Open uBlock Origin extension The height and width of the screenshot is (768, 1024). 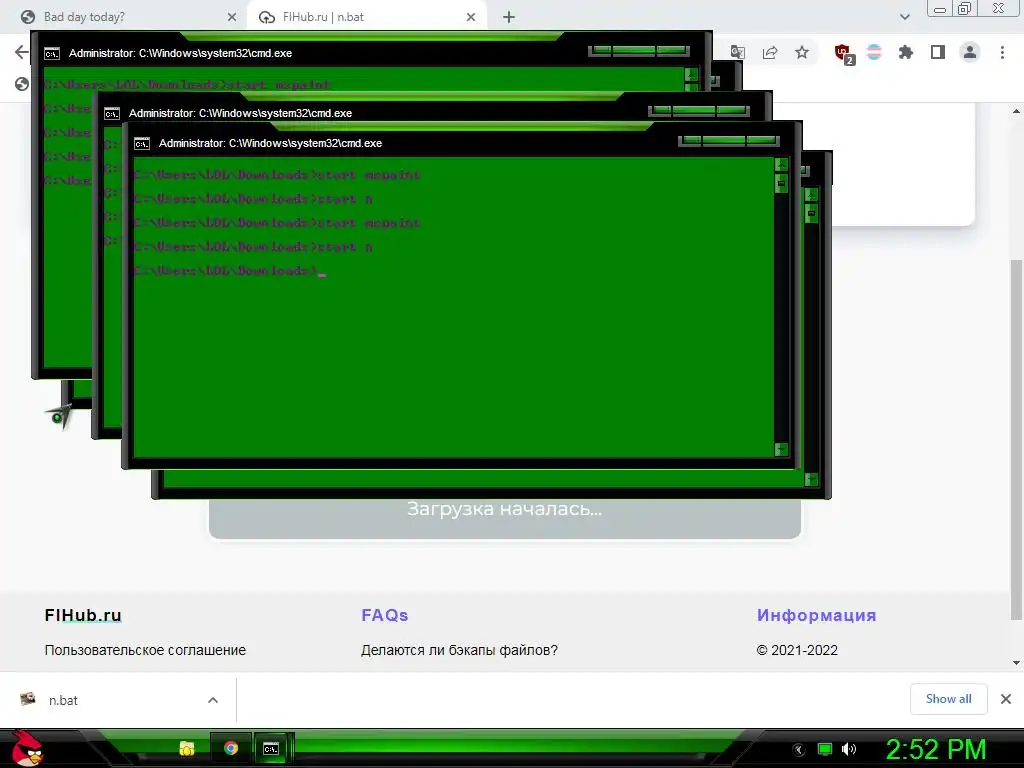point(844,53)
